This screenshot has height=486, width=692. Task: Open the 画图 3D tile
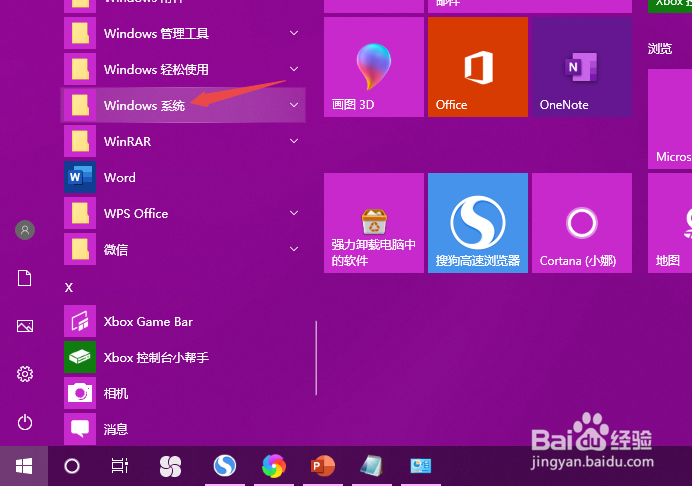click(374, 67)
